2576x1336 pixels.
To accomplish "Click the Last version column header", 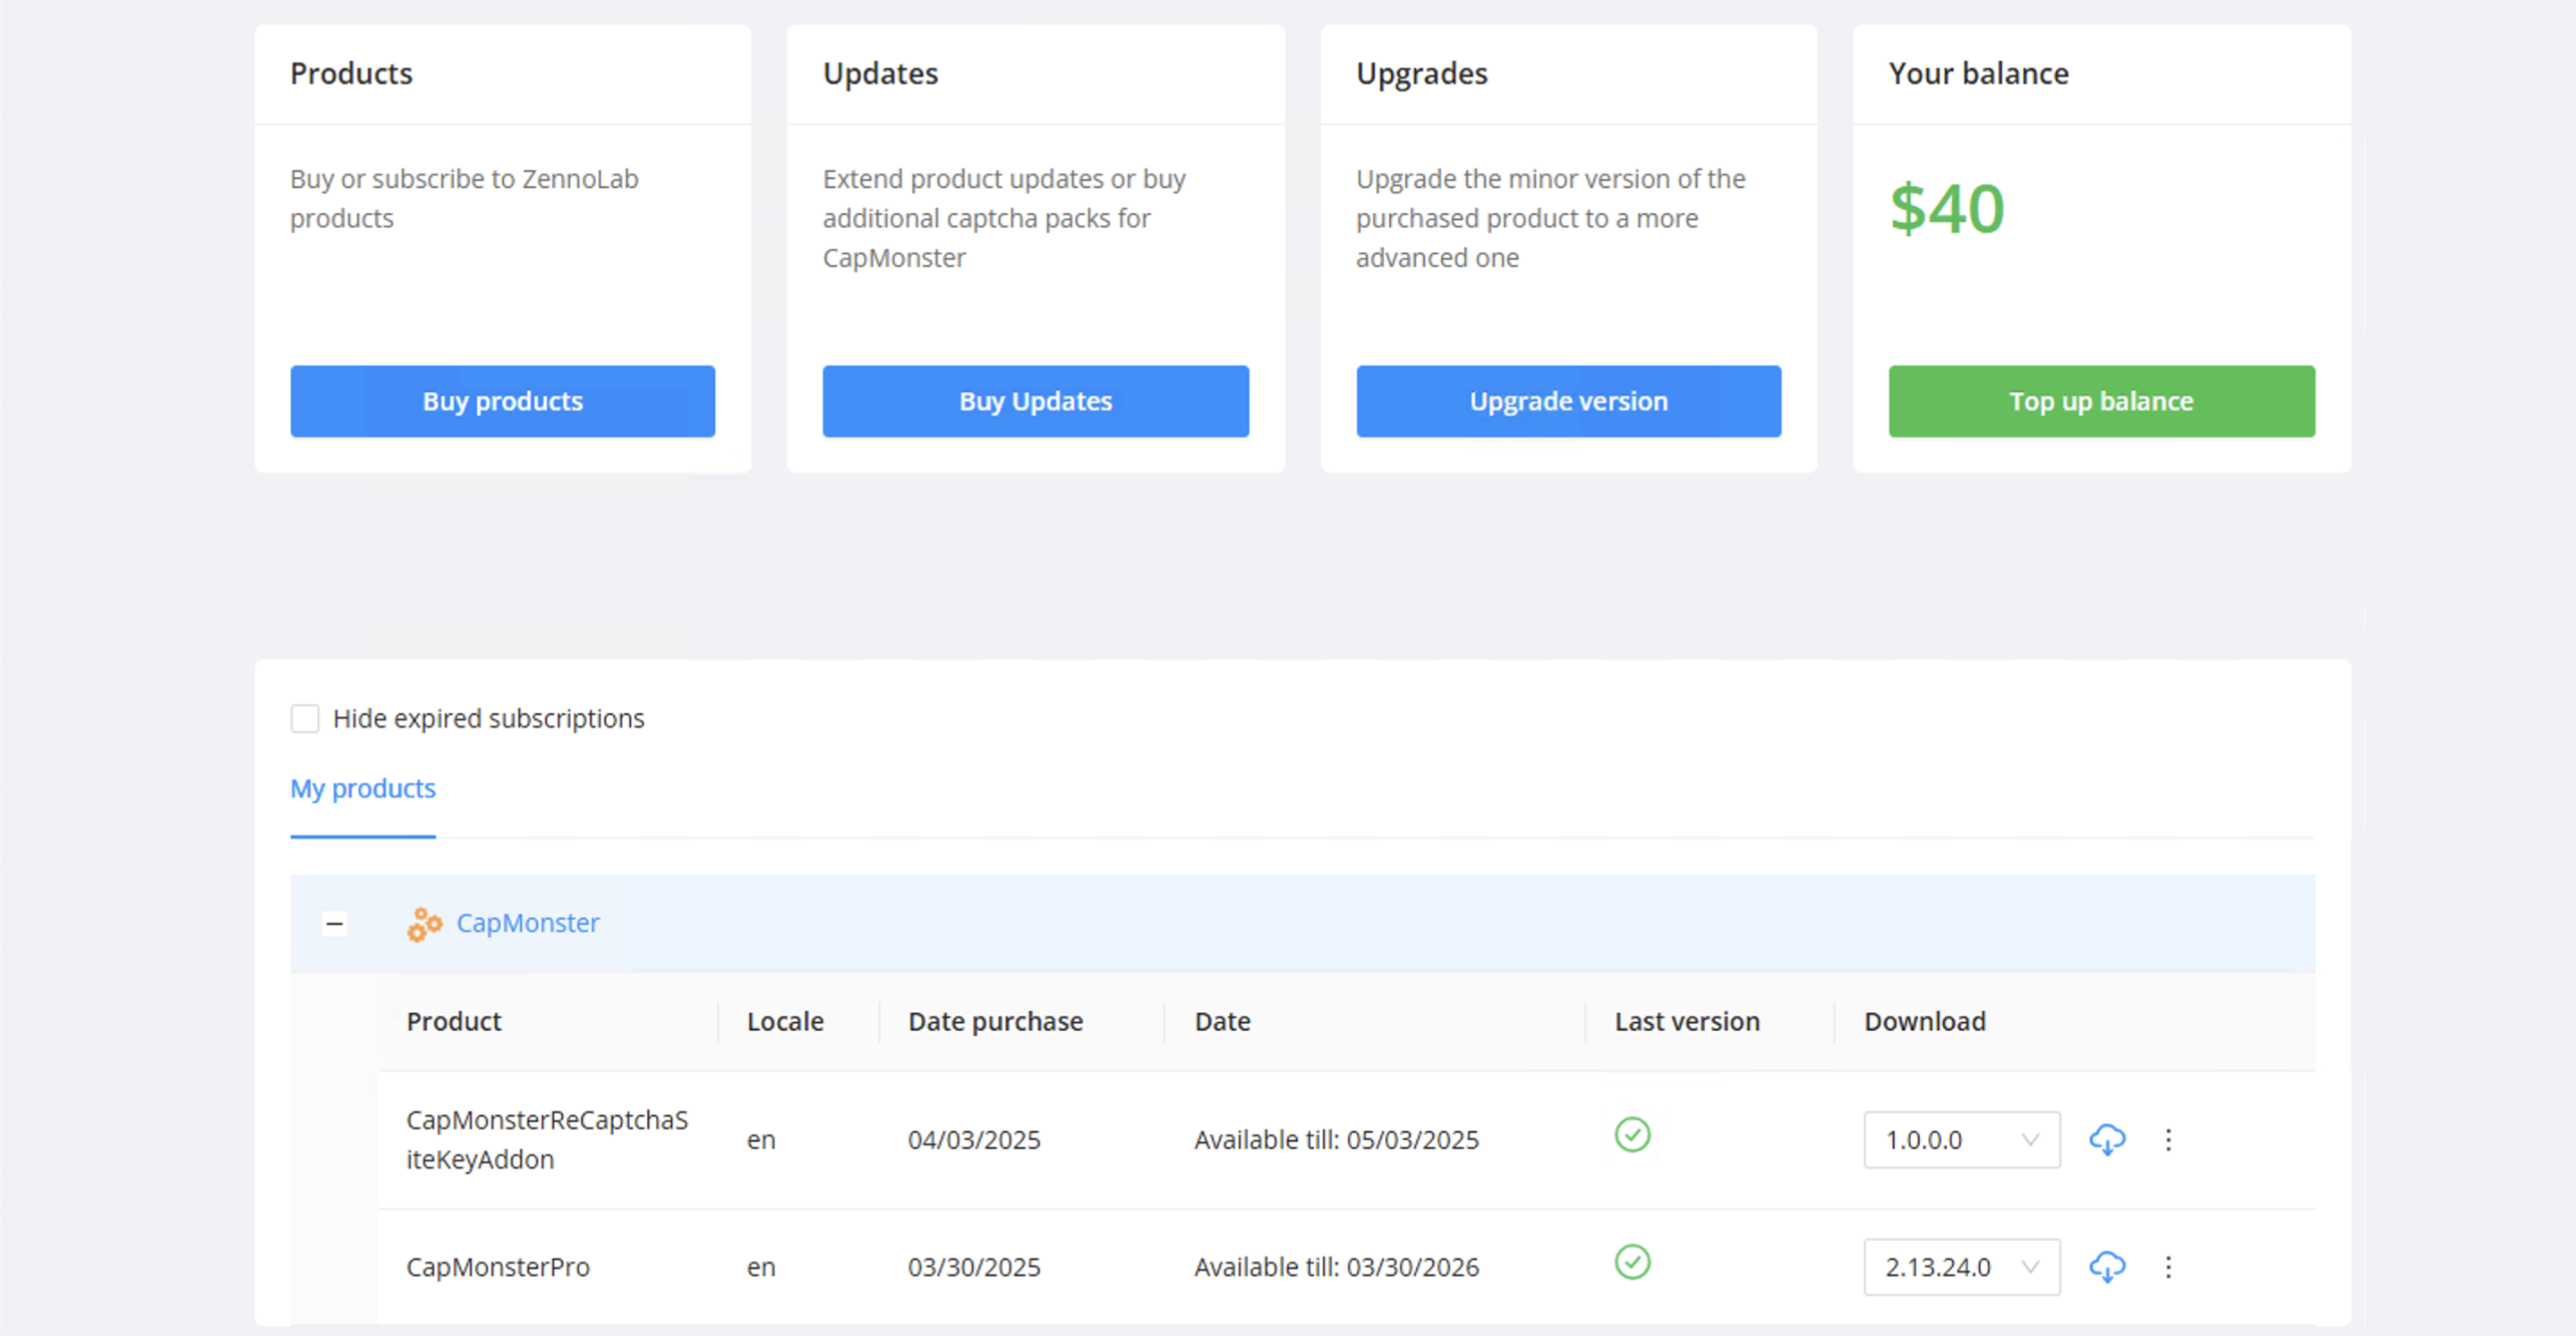I will tap(1687, 1021).
